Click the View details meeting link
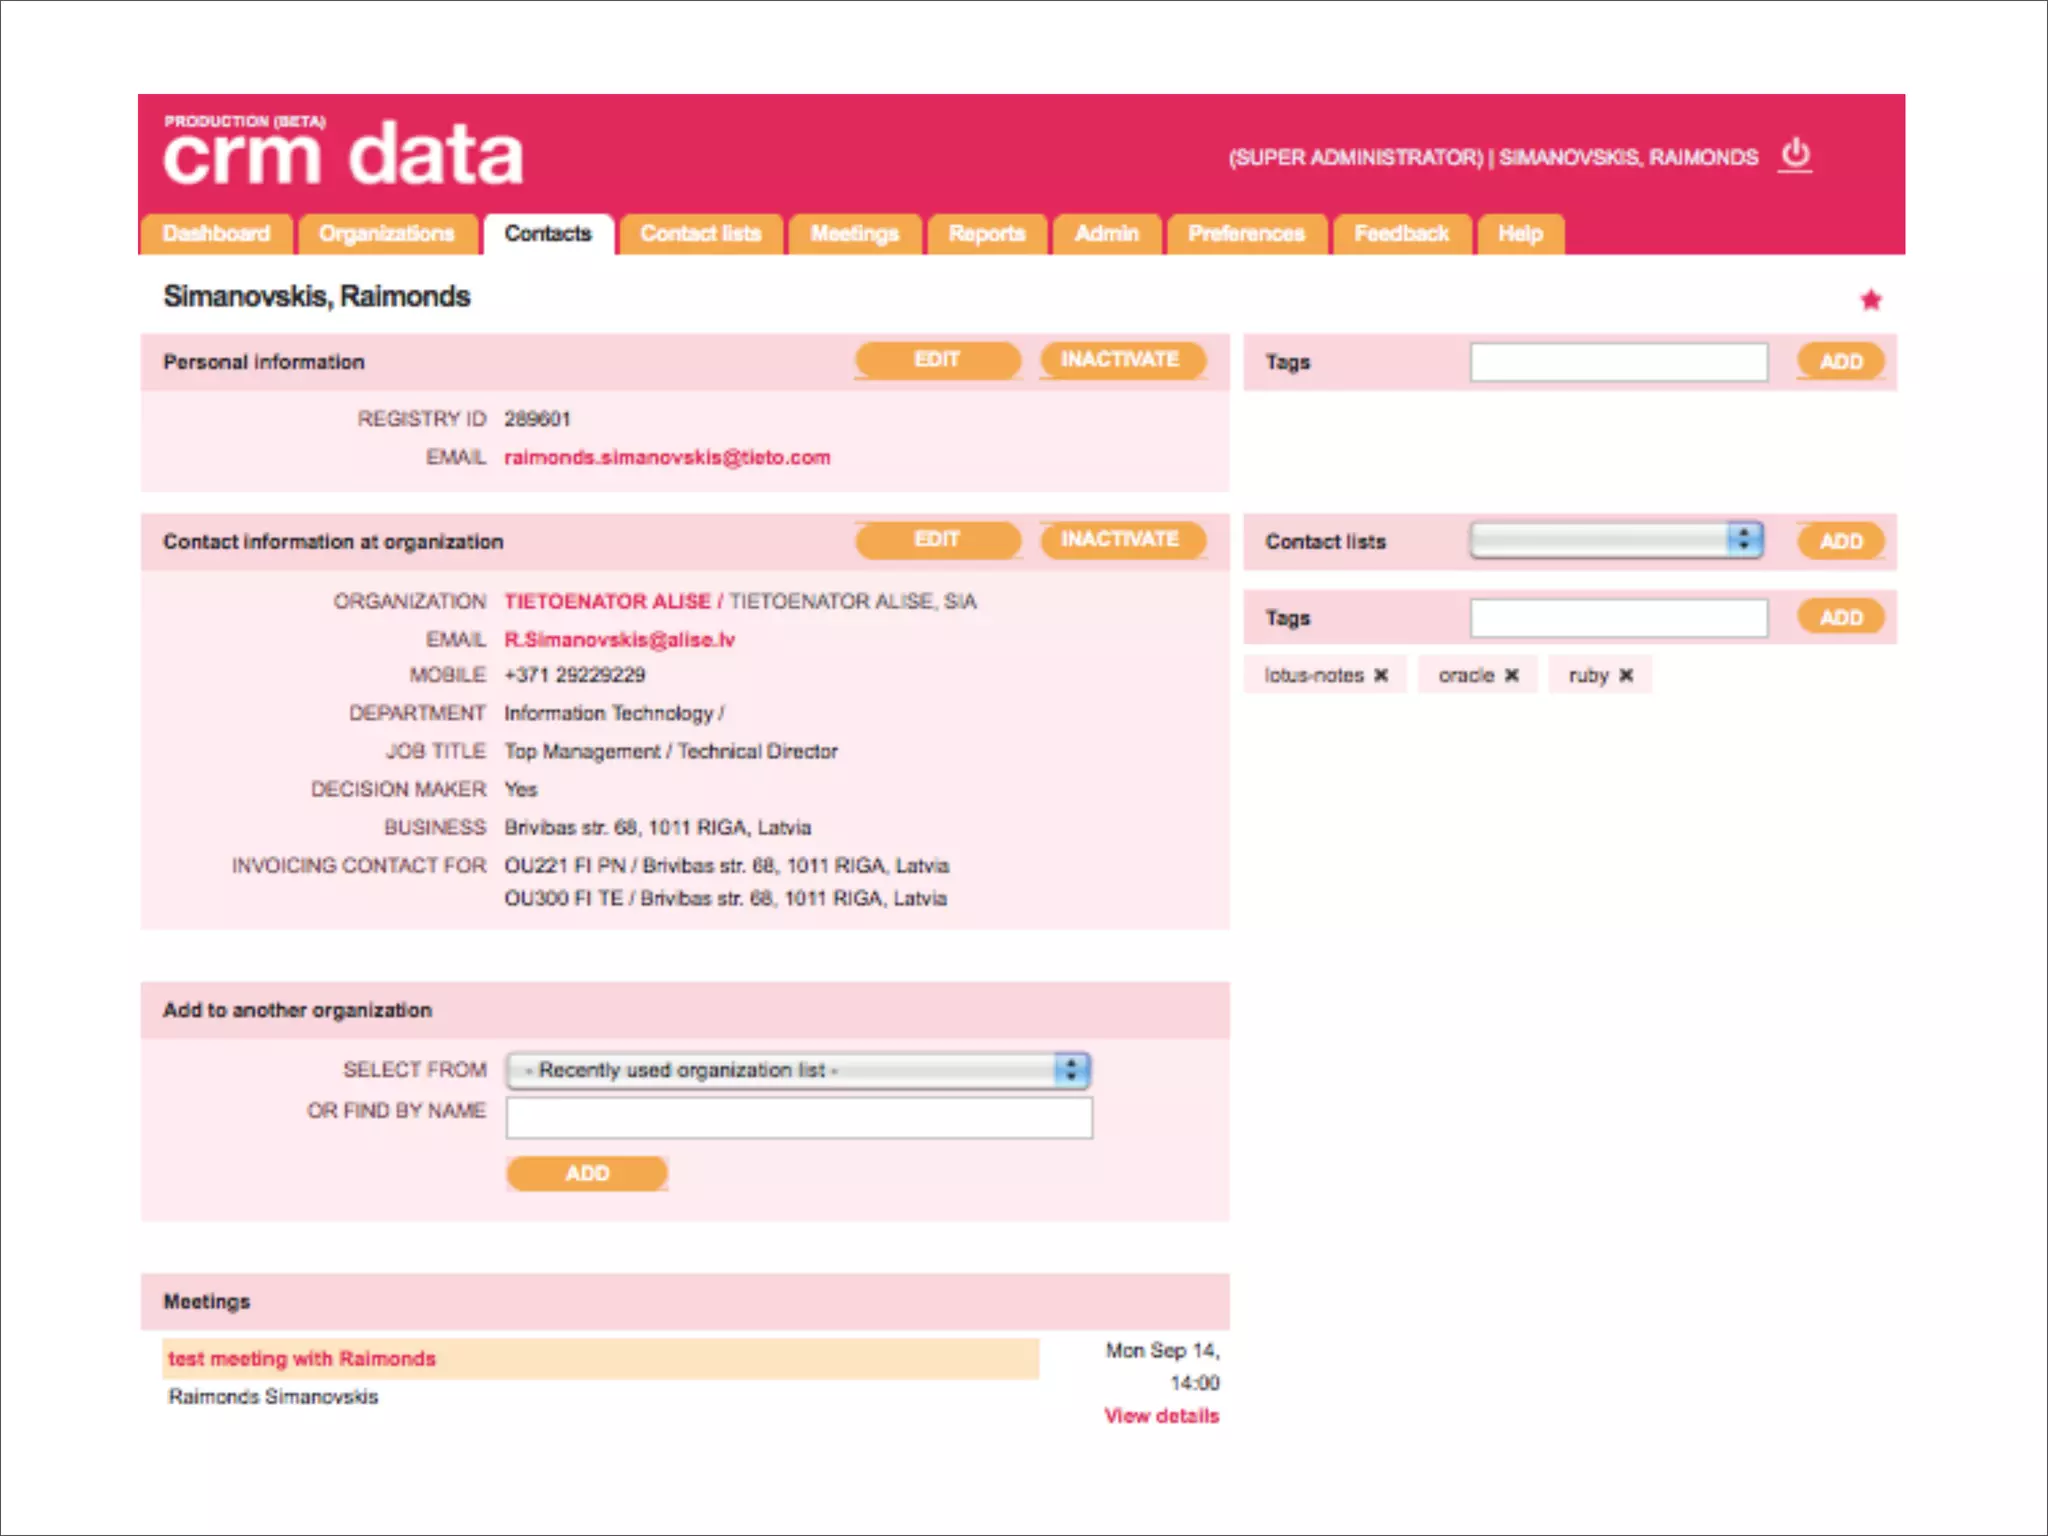 tap(1161, 1416)
